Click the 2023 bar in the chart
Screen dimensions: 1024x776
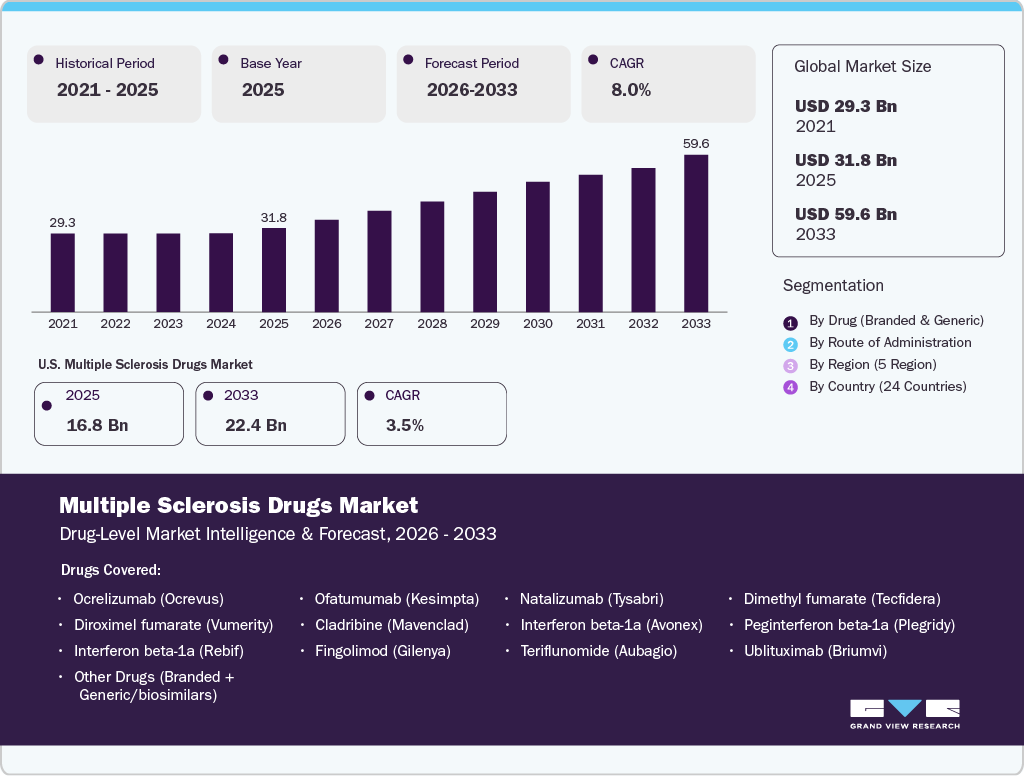click(168, 272)
